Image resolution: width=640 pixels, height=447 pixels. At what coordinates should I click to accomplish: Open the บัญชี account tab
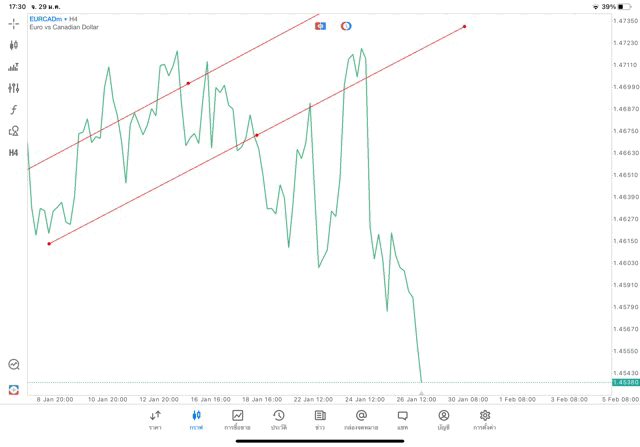443,419
